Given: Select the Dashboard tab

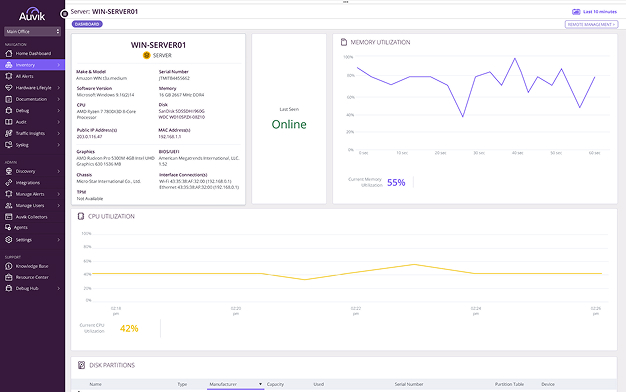Looking at the screenshot, I should [x=87, y=24].
